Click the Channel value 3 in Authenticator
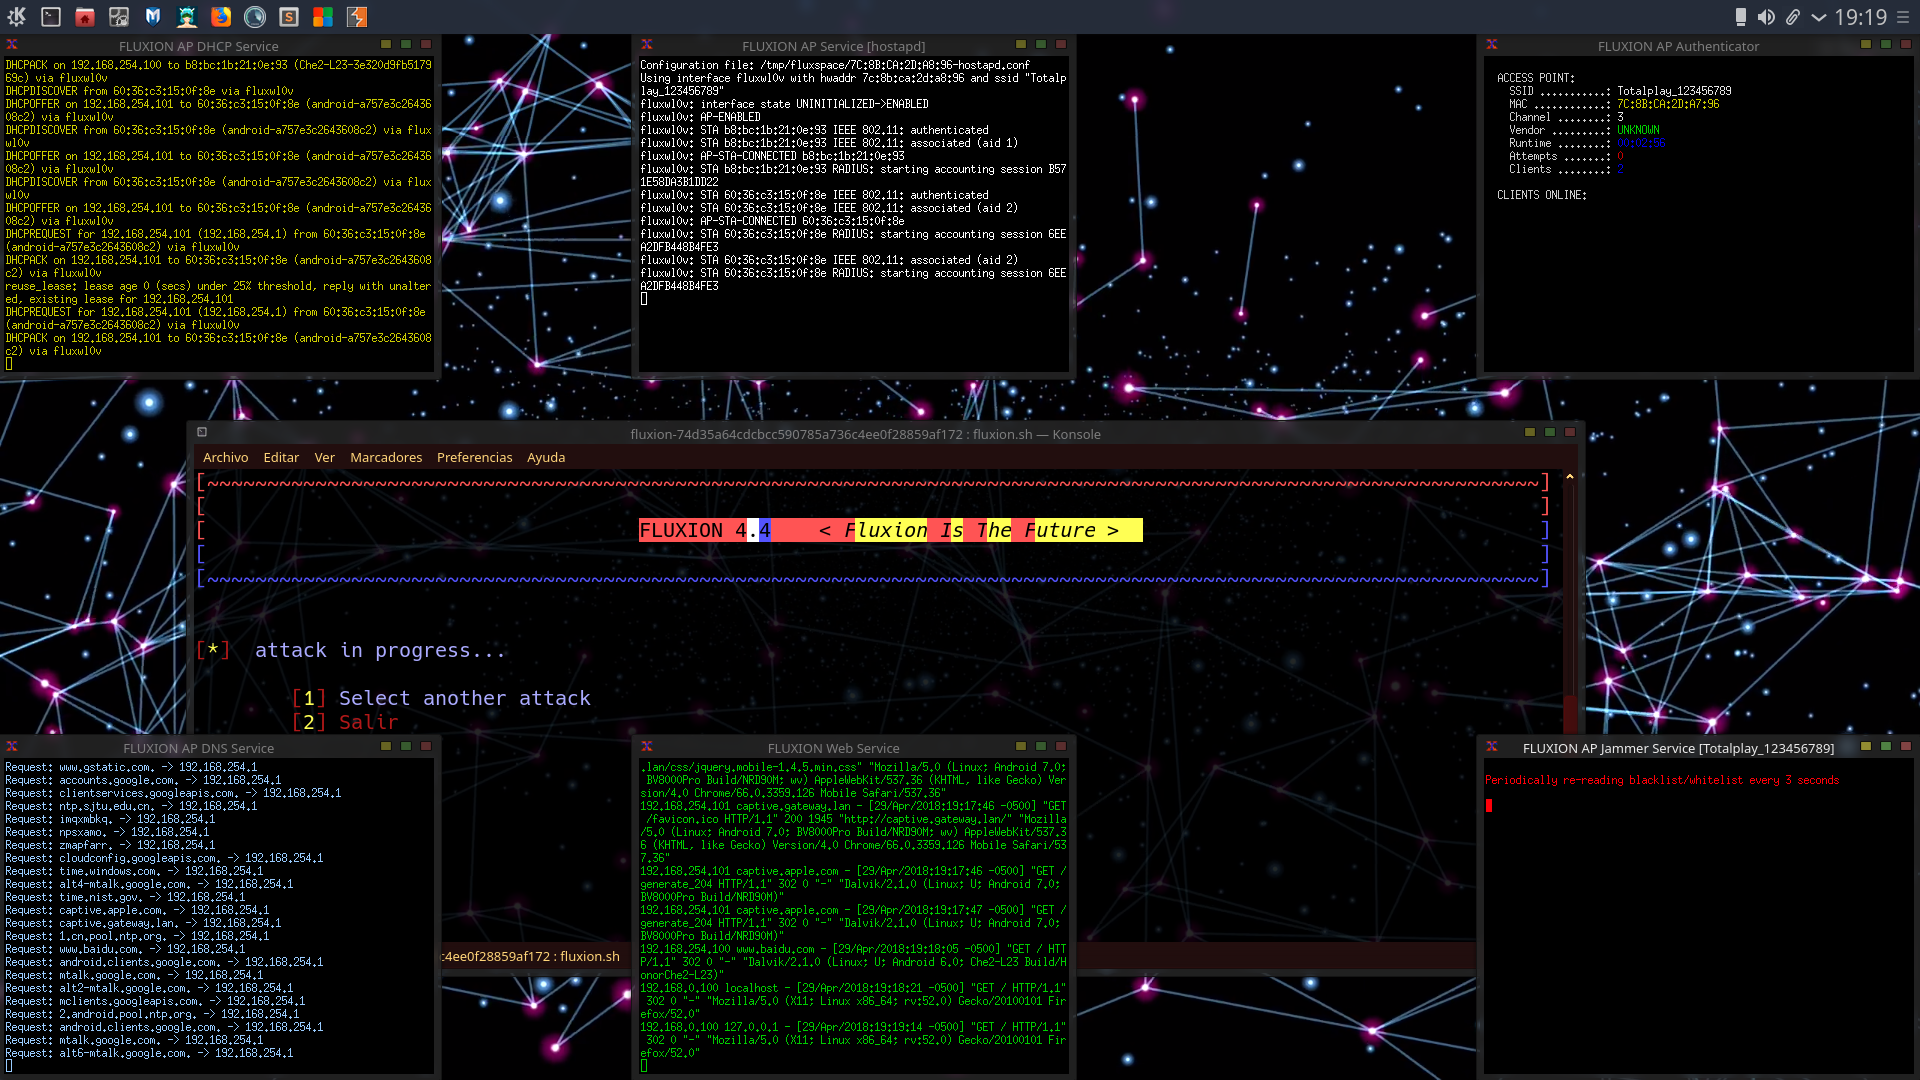The height and width of the screenshot is (1080, 1920). [x=1620, y=117]
